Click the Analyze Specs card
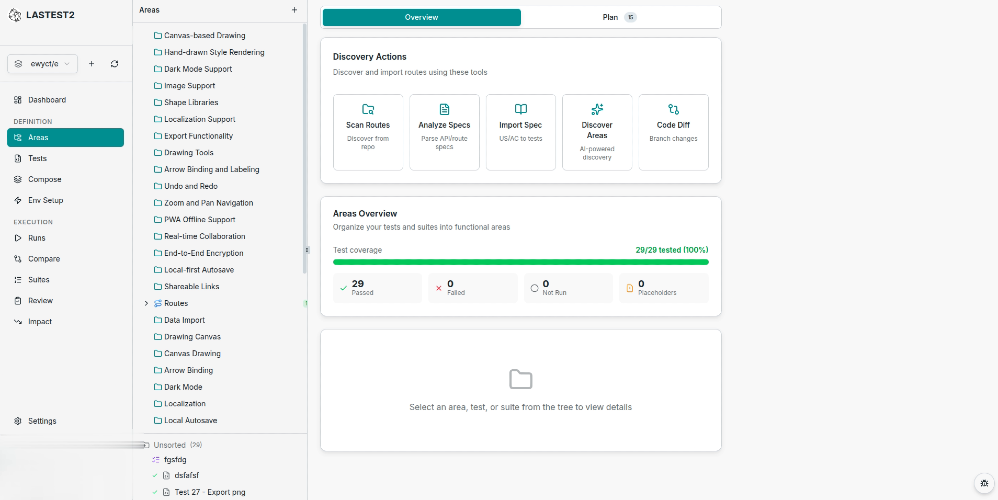This screenshot has height=500, width=998. coord(444,132)
